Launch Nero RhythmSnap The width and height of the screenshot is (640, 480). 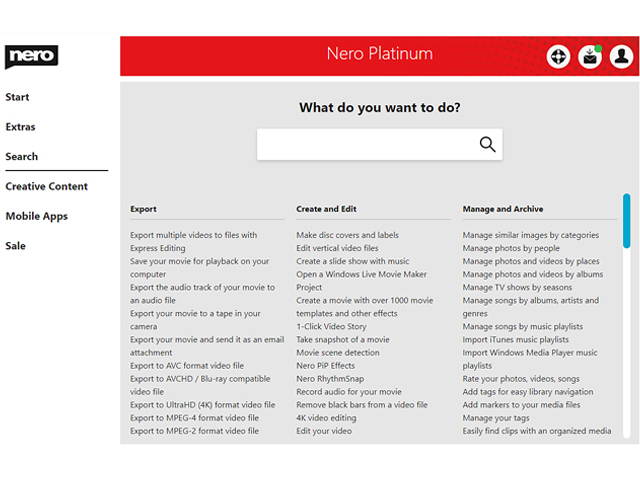(330, 379)
